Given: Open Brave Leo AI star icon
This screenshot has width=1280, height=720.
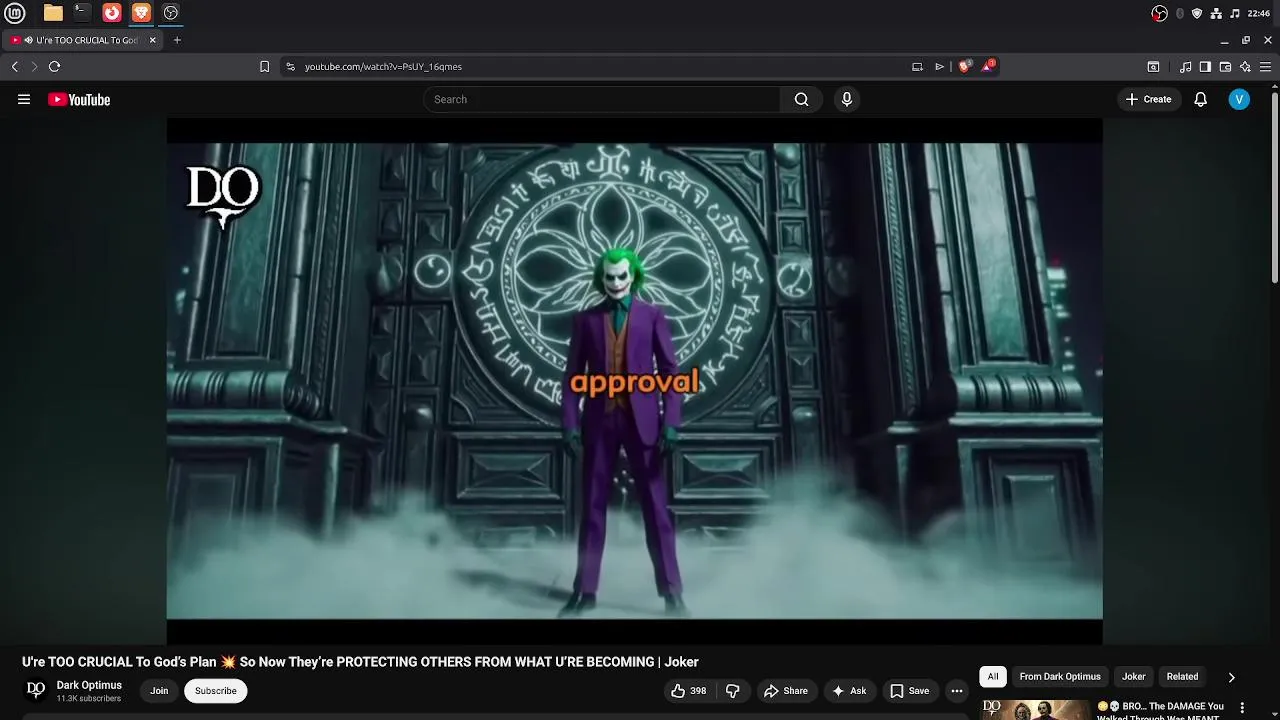Looking at the screenshot, I should [1245, 66].
